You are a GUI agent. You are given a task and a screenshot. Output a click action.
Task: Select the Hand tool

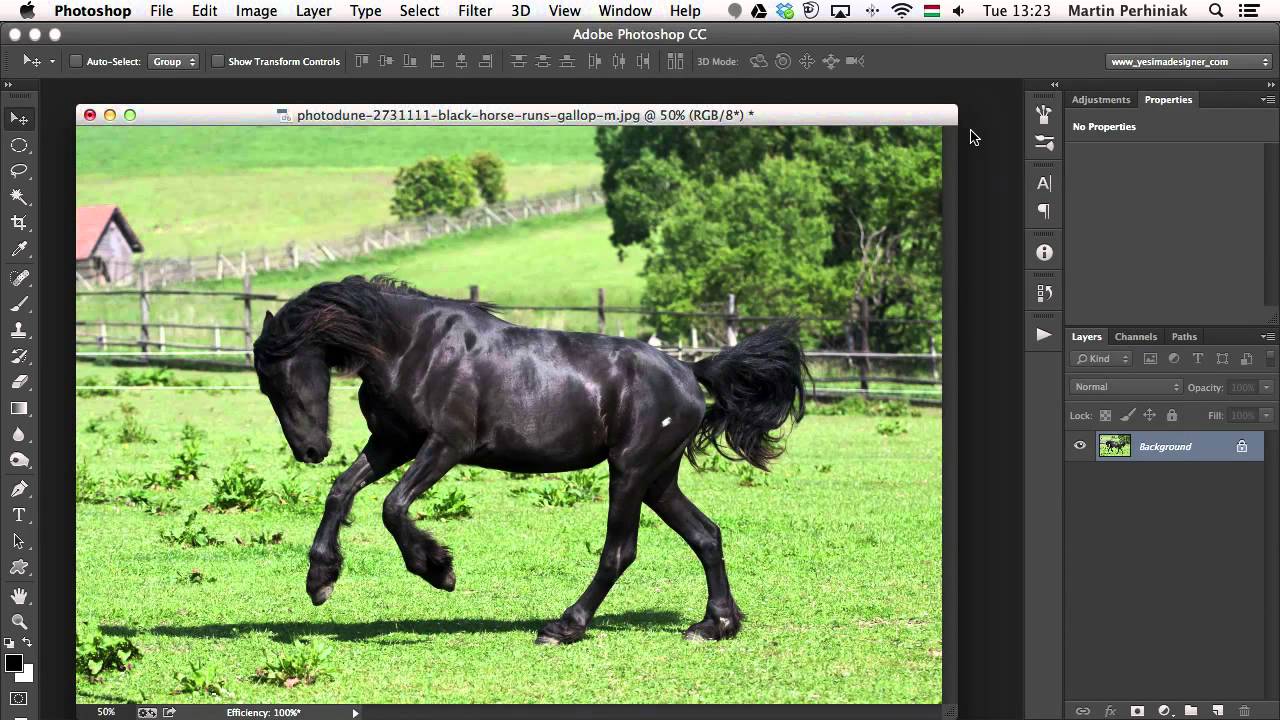click(x=19, y=596)
